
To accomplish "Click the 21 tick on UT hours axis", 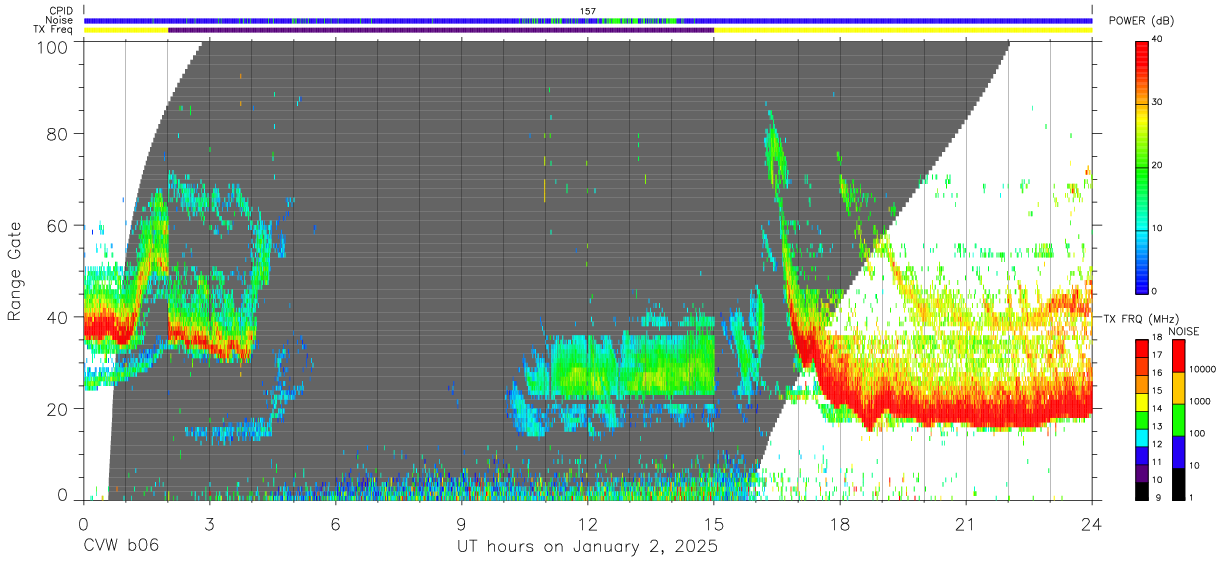I will (966, 524).
